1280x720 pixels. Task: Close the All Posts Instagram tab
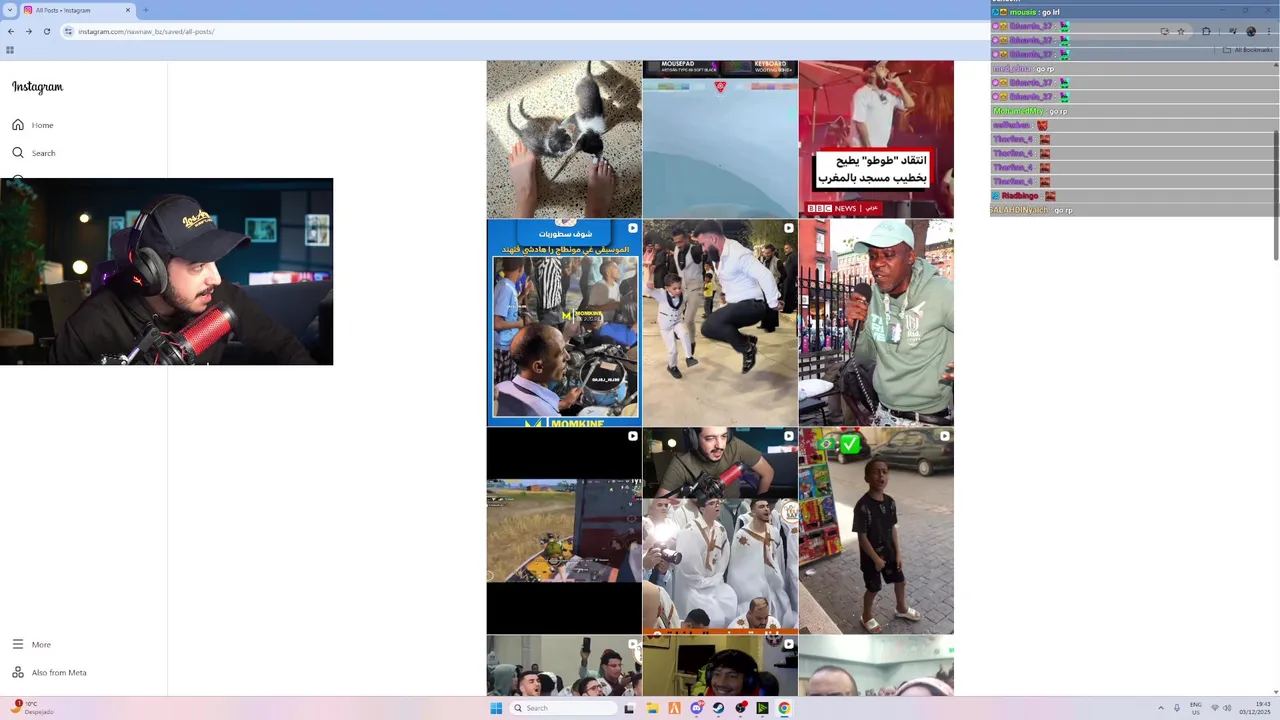128,10
